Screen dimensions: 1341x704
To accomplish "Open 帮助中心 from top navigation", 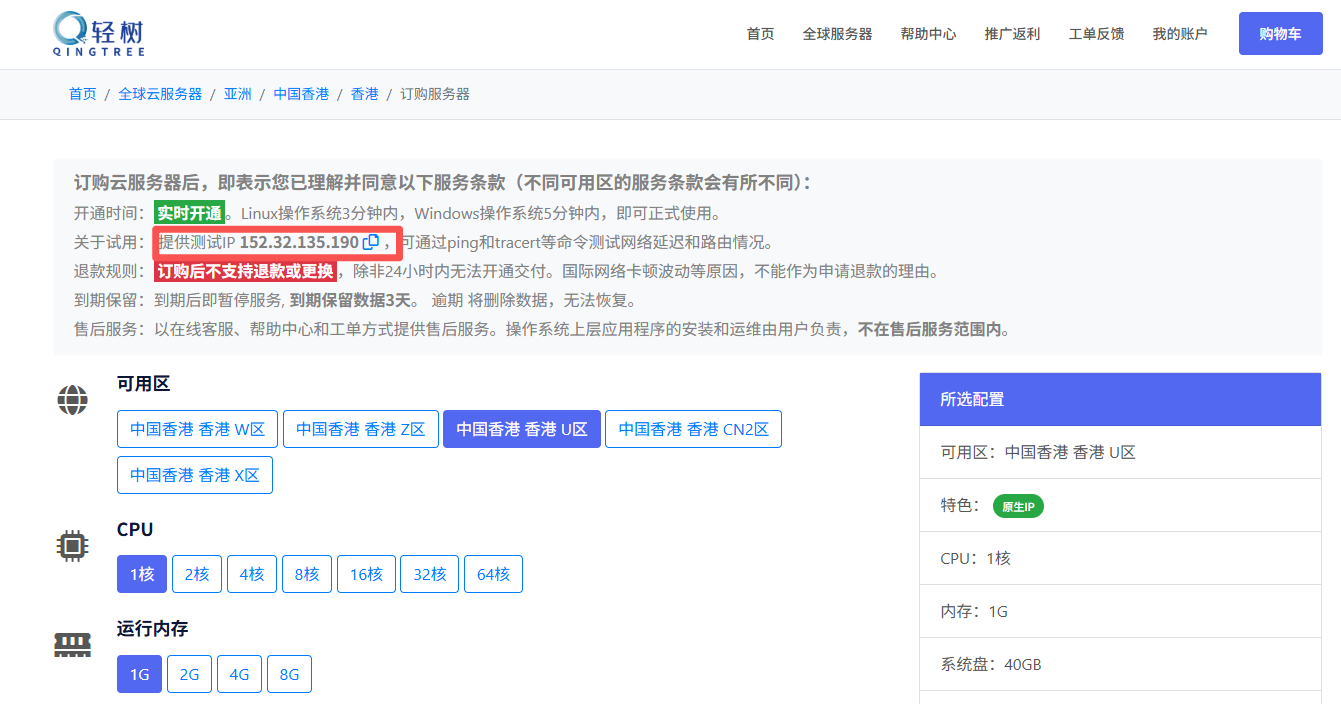I will click(x=928, y=34).
